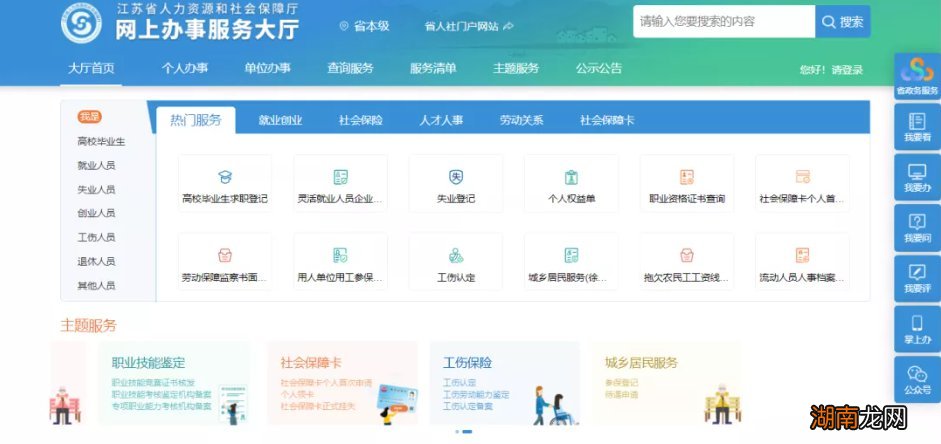Select the 热门服务 tab
This screenshot has height=444, width=941.
(196, 120)
